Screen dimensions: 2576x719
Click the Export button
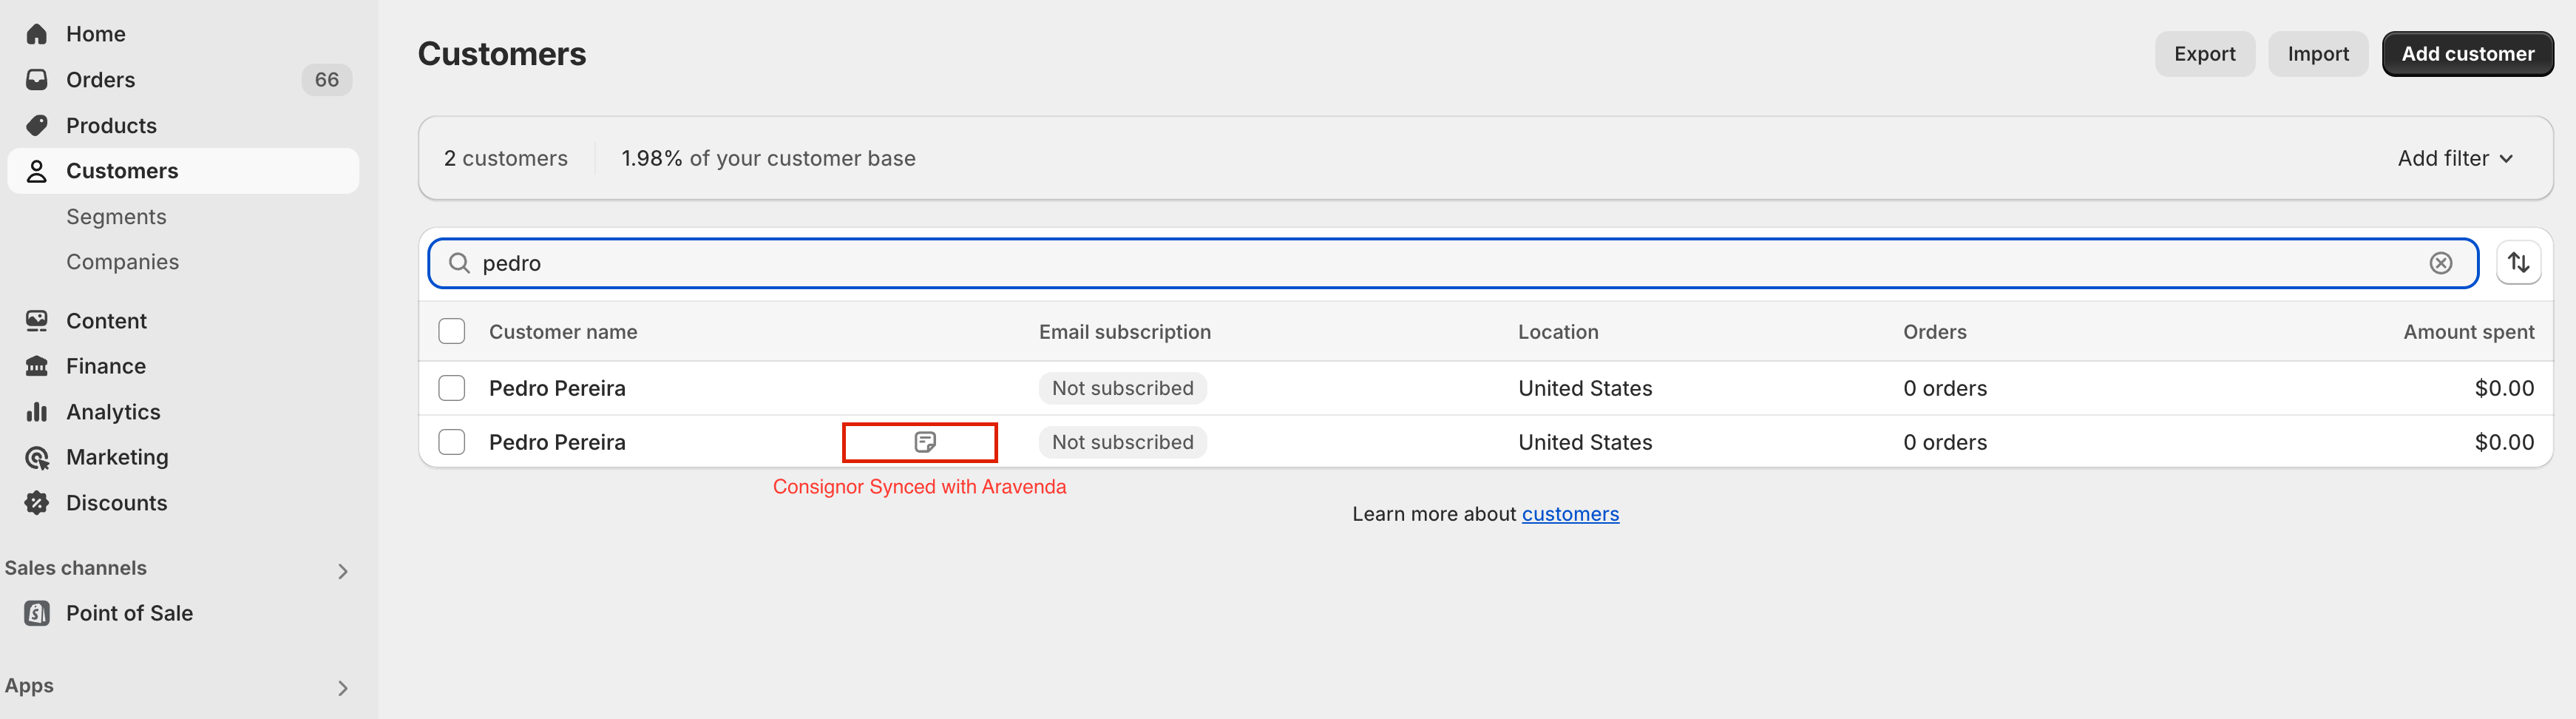point(2204,54)
